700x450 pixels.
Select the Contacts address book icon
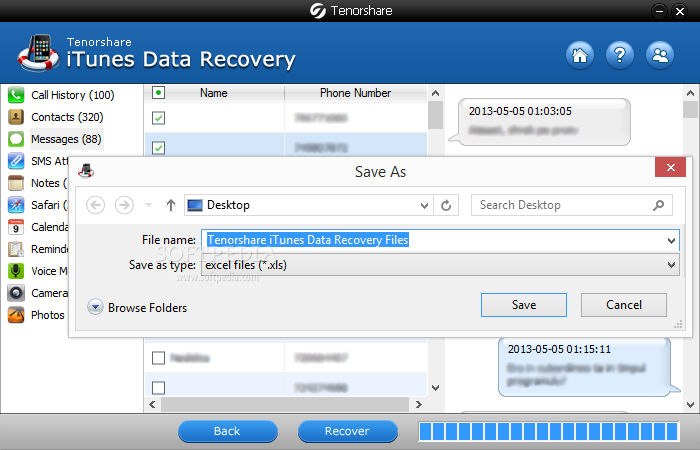coord(16,117)
